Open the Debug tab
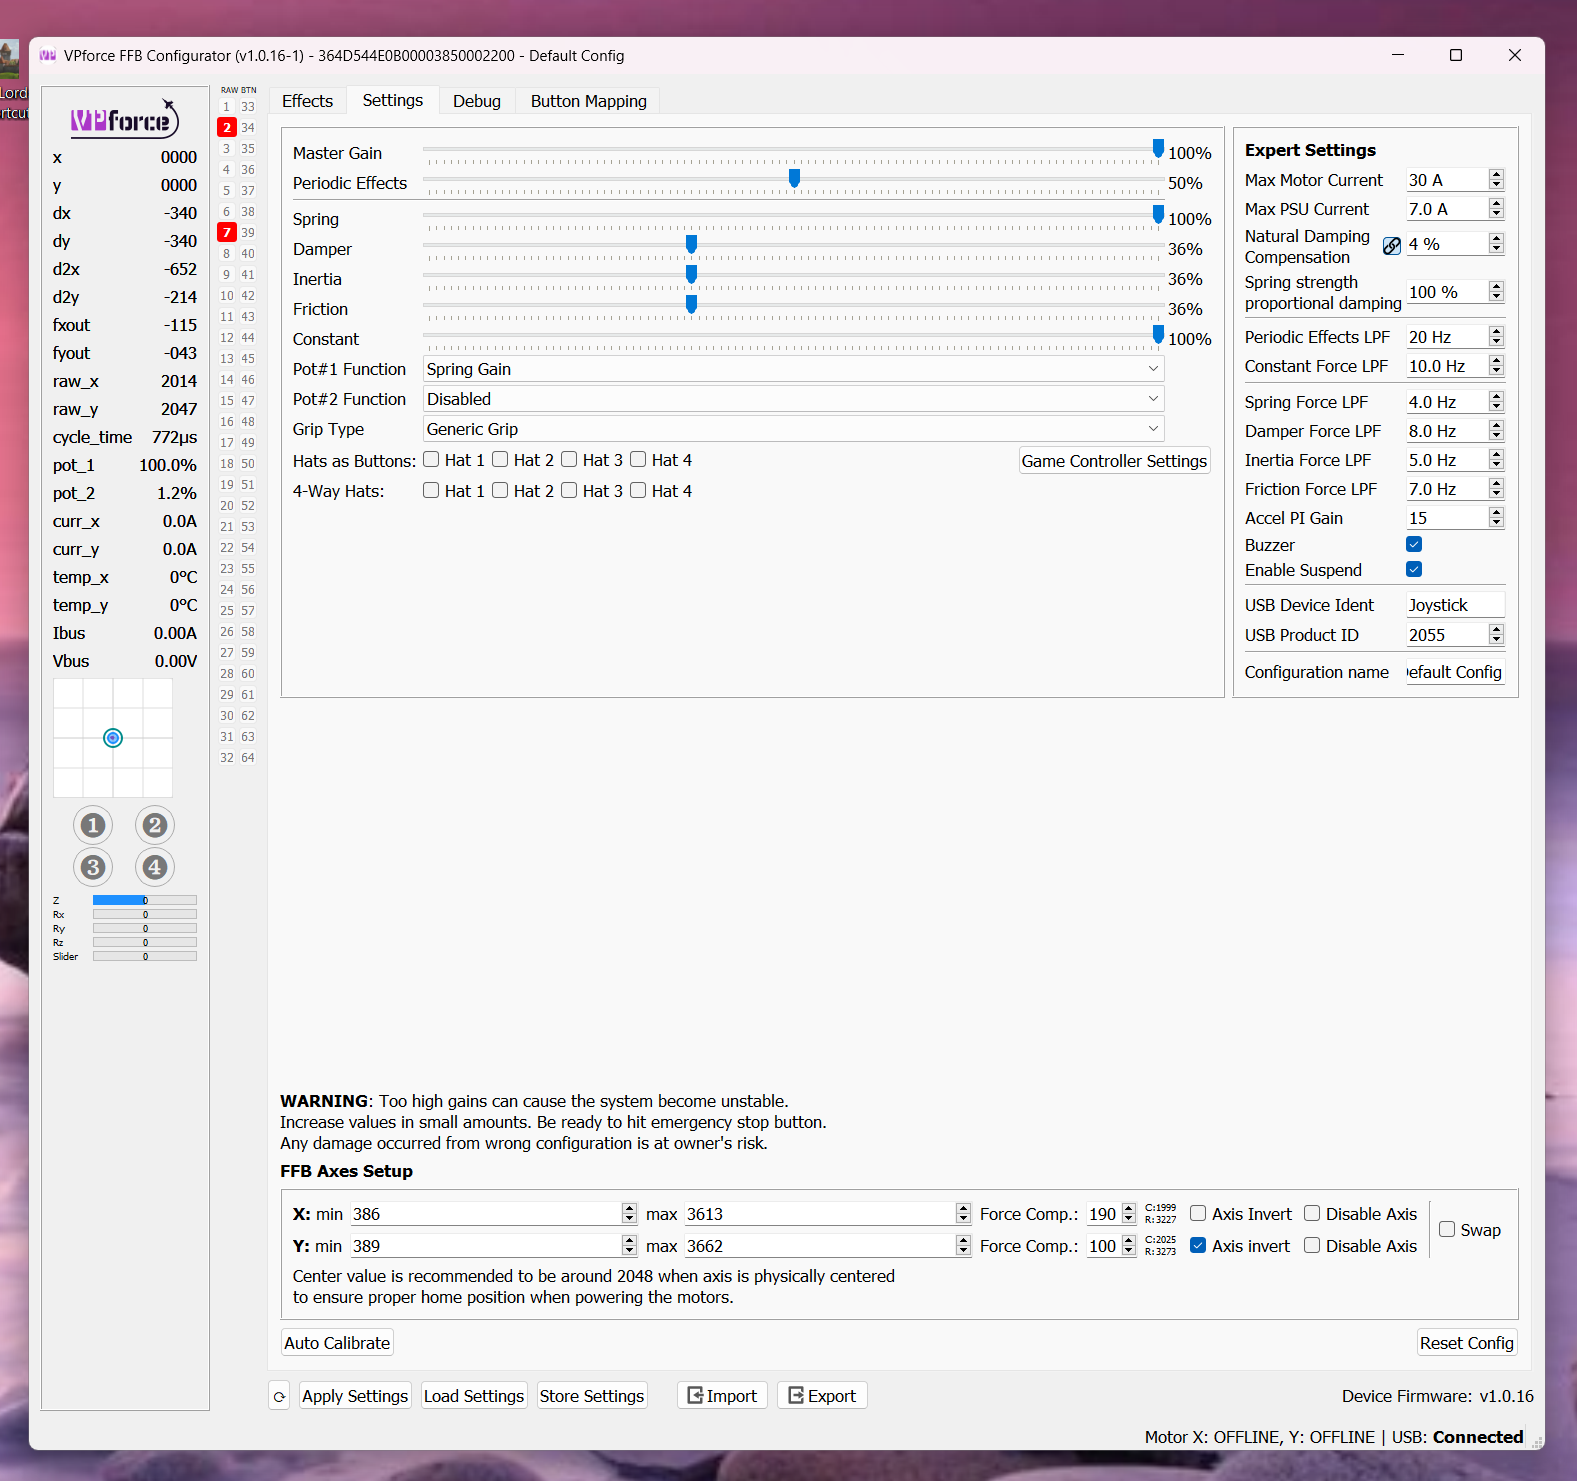Viewport: 1577px width, 1481px height. [x=477, y=101]
